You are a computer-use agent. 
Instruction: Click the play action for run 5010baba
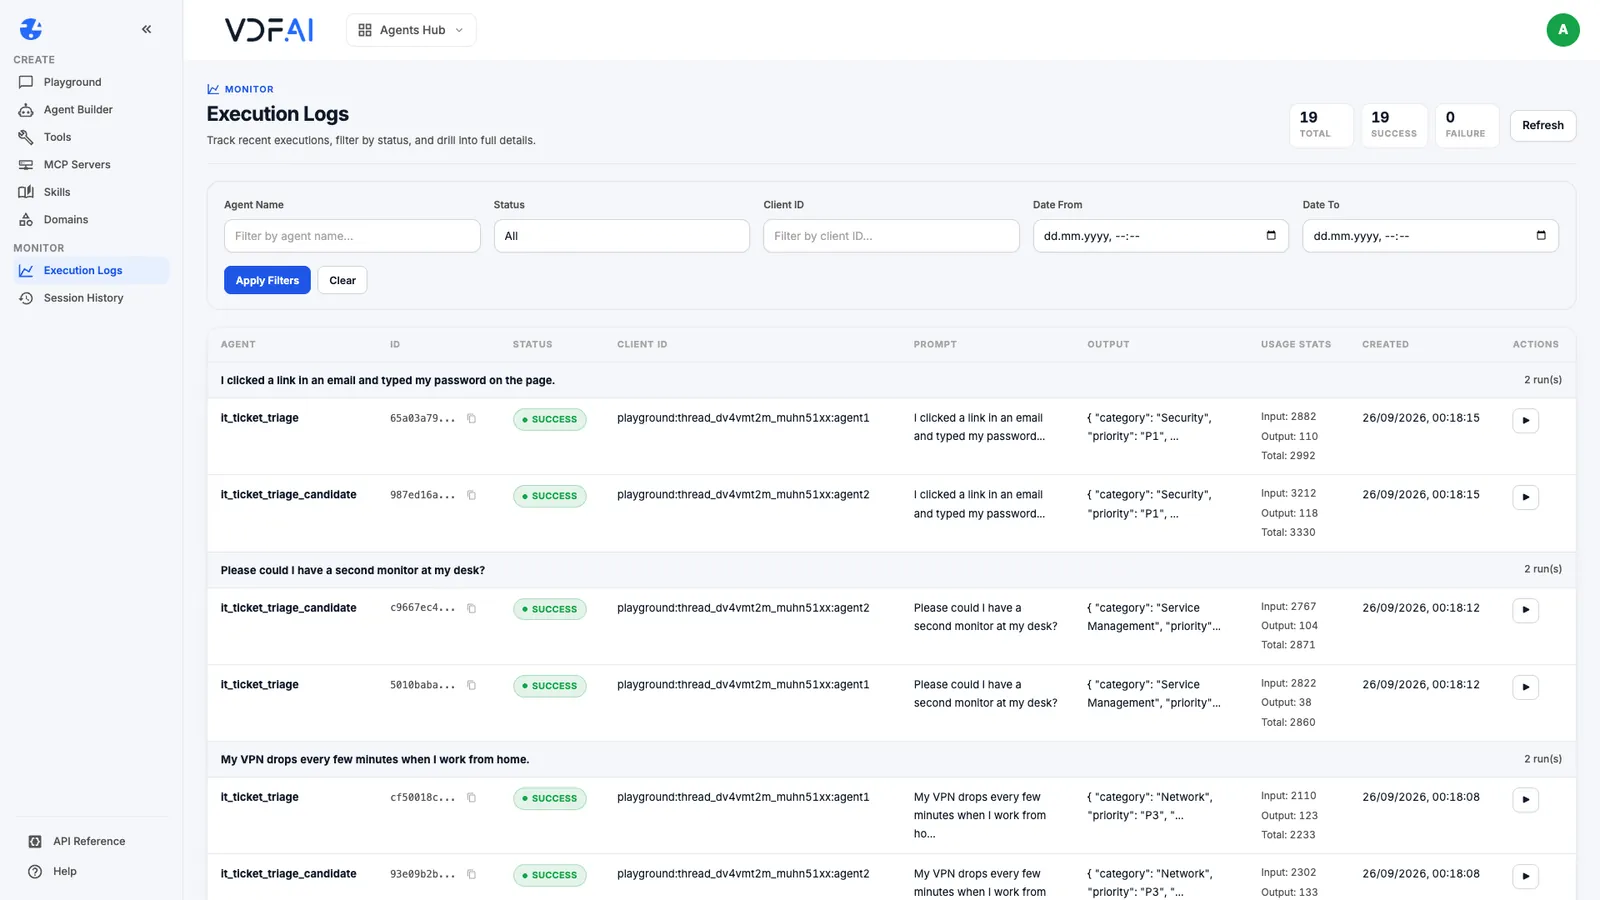pyautogui.click(x=1525, y=687)
